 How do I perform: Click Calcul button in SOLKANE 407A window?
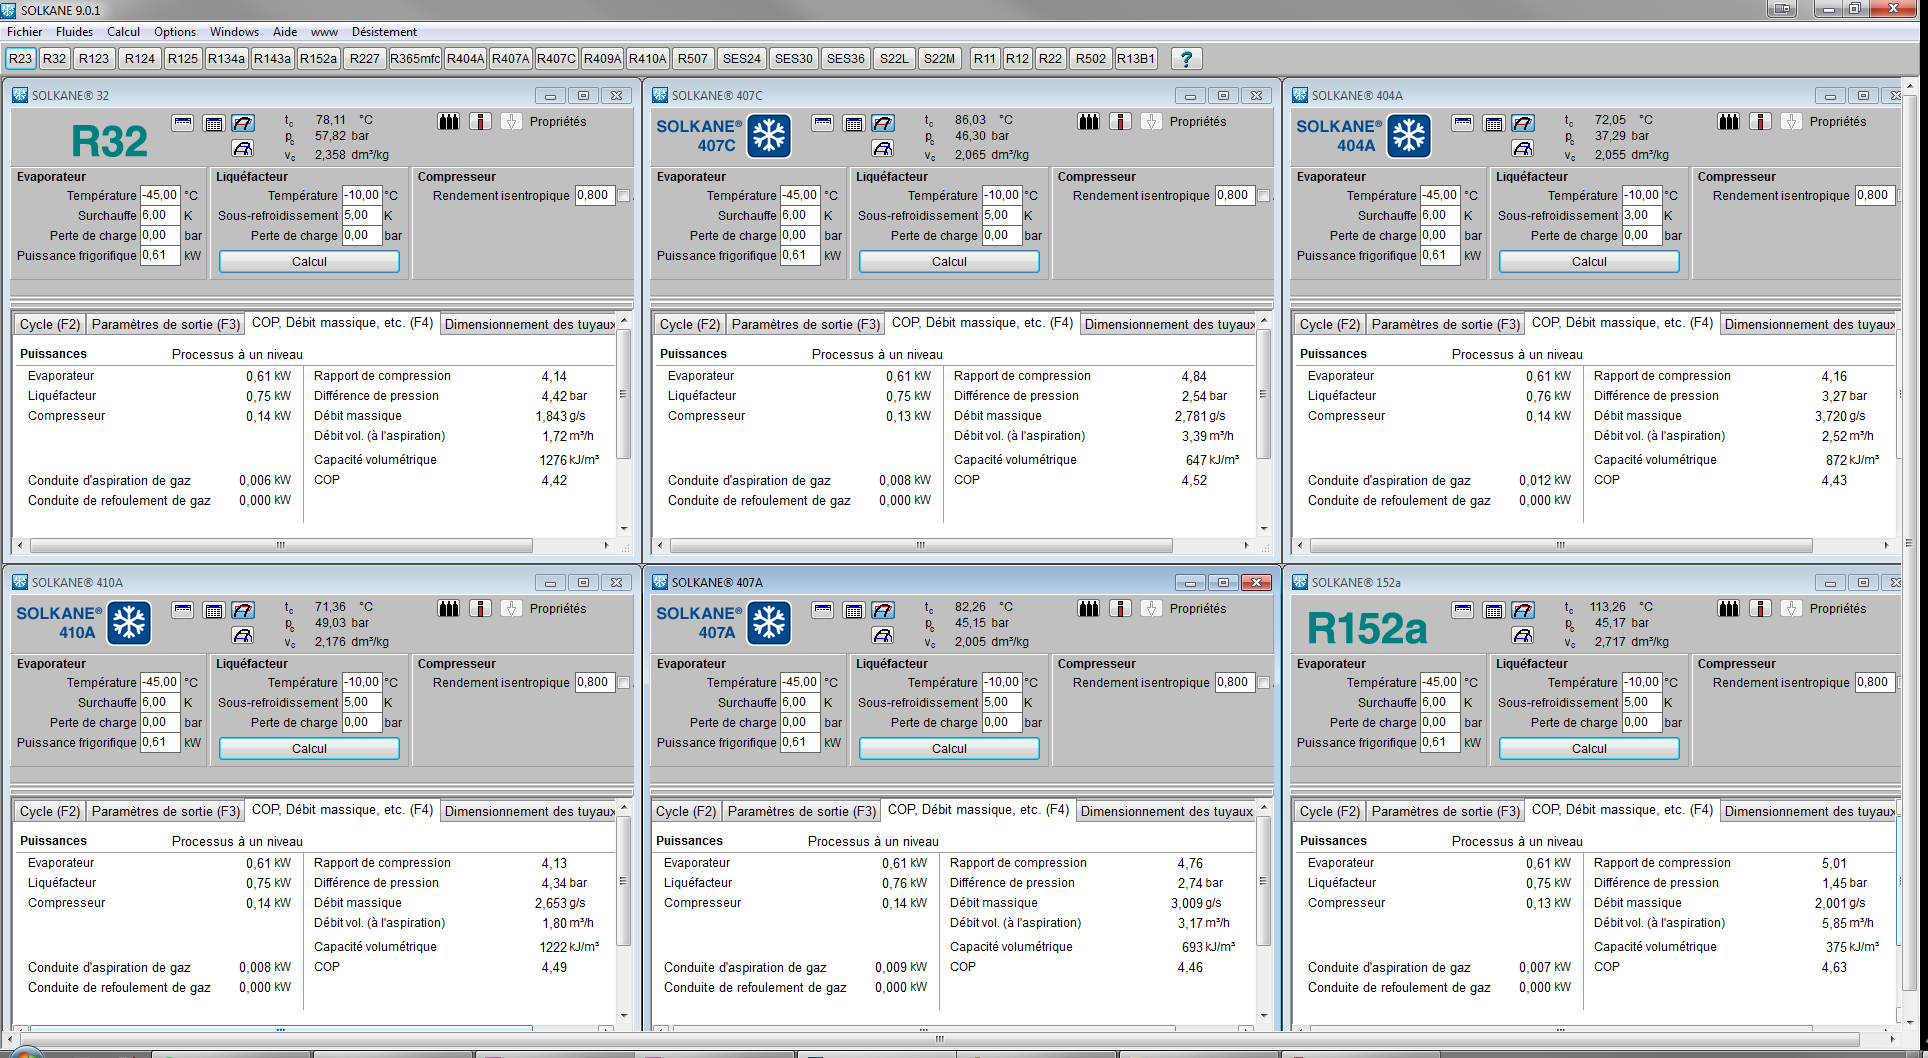[949, 749]
